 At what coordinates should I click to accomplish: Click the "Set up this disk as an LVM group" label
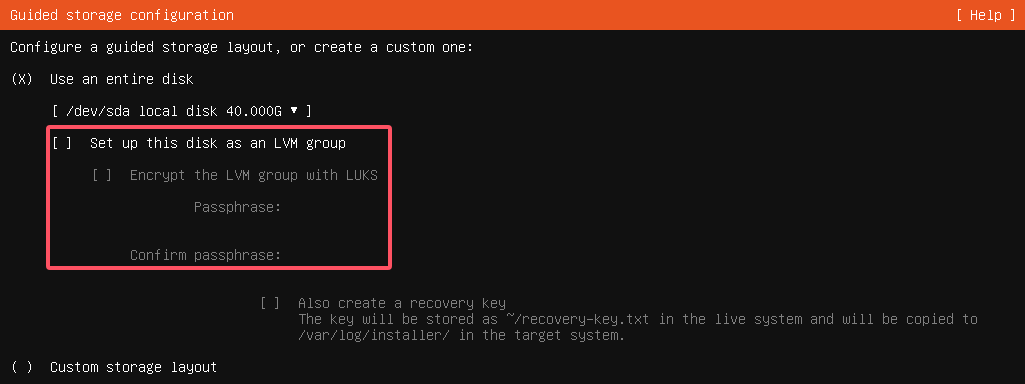click(218, 143)
